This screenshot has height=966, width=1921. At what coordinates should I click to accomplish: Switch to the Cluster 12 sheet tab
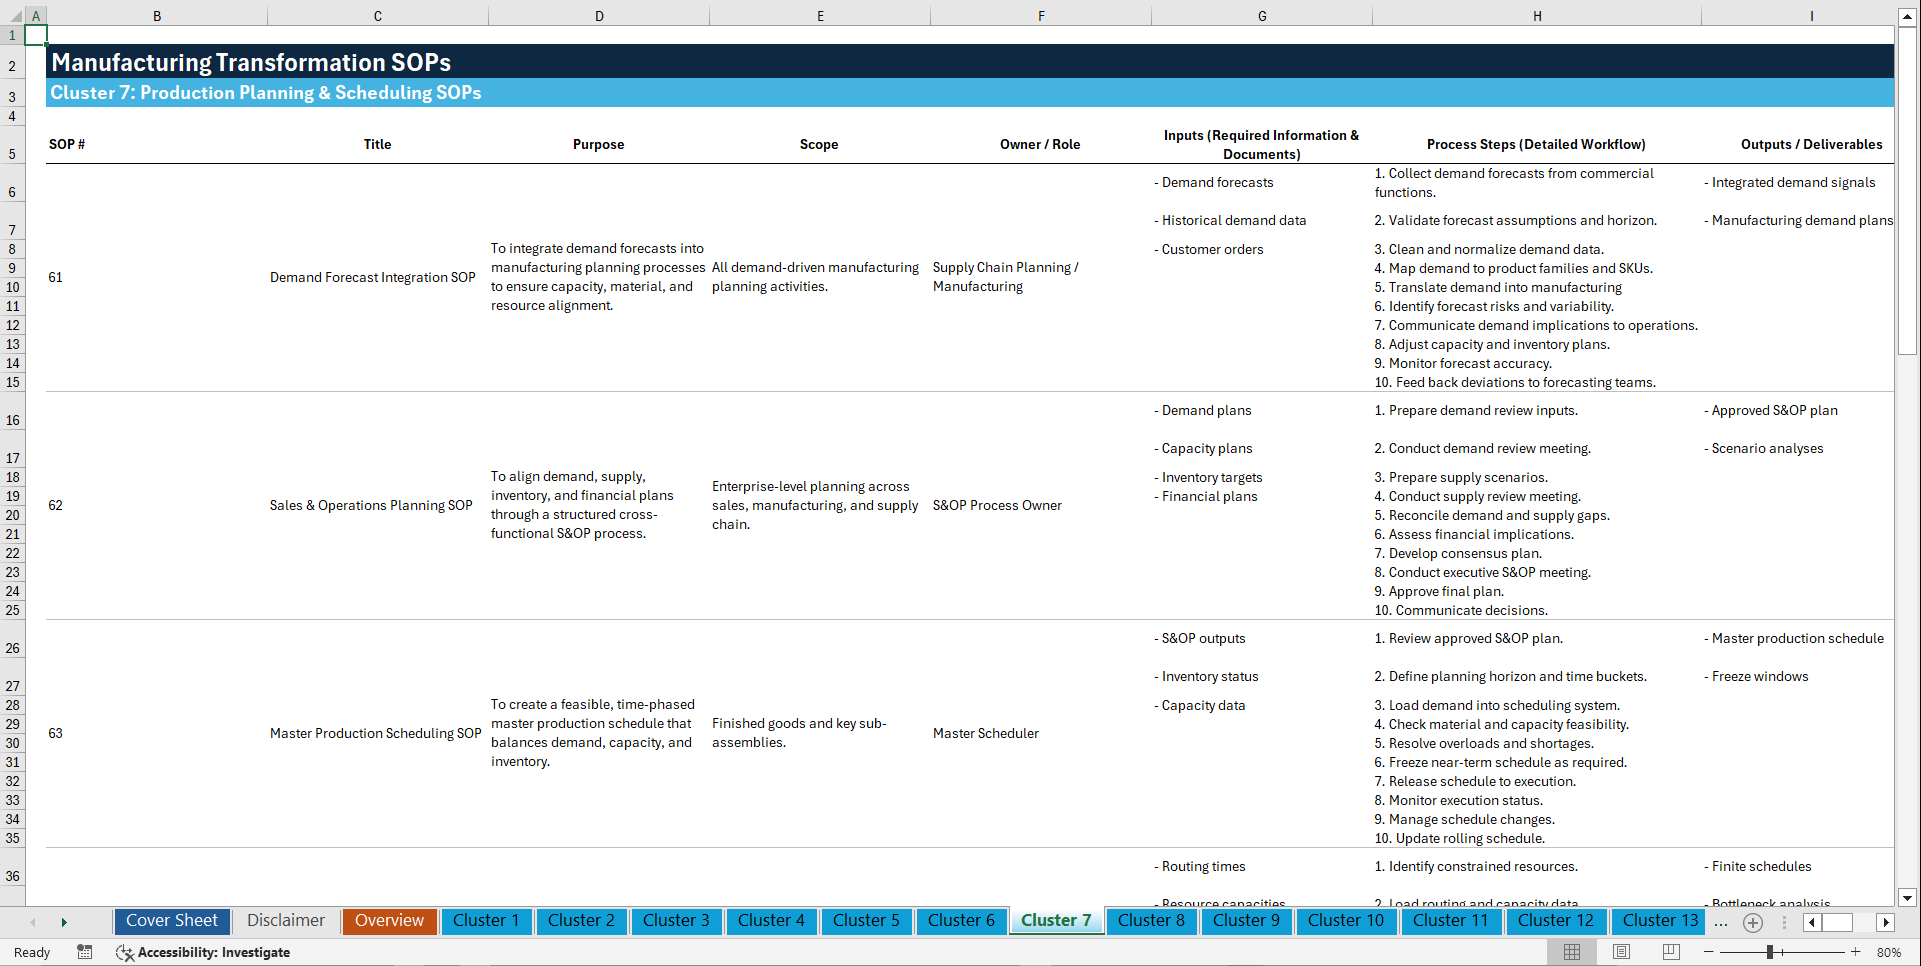[x=1556, y=921]
